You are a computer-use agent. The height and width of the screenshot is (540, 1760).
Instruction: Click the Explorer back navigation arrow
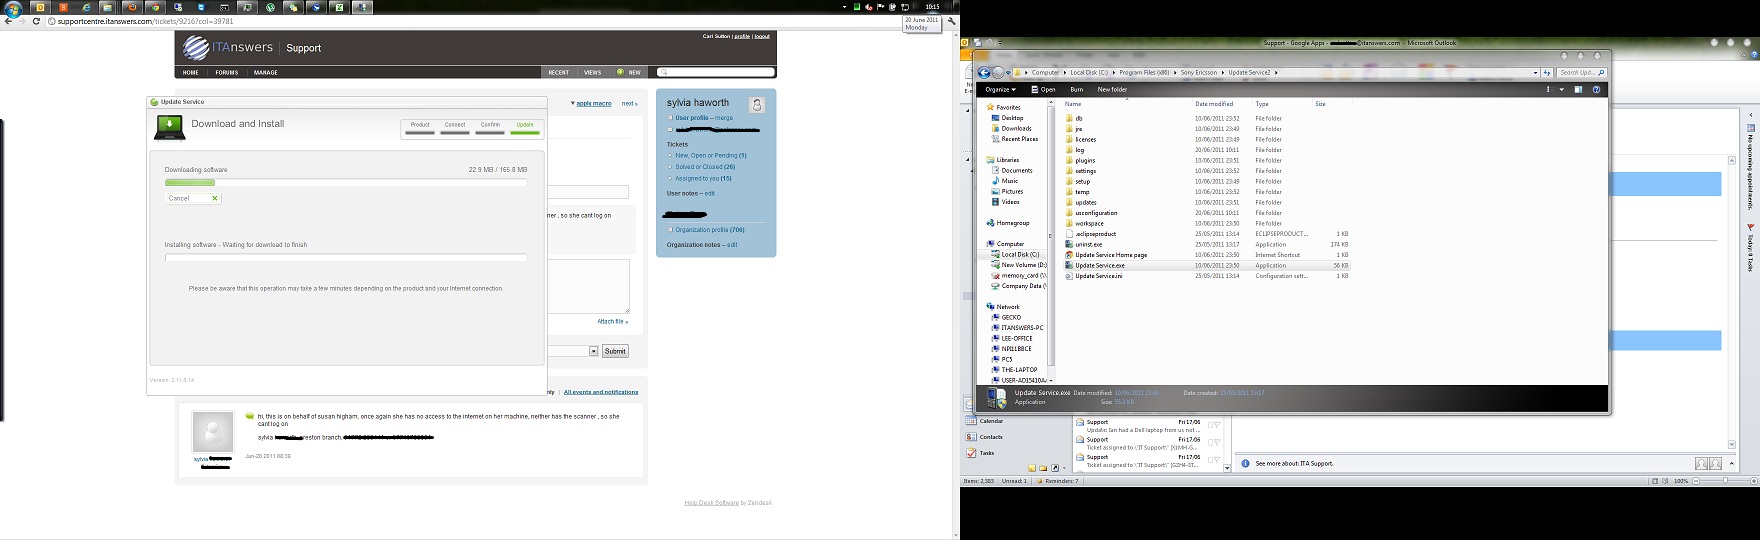(984, 73)
